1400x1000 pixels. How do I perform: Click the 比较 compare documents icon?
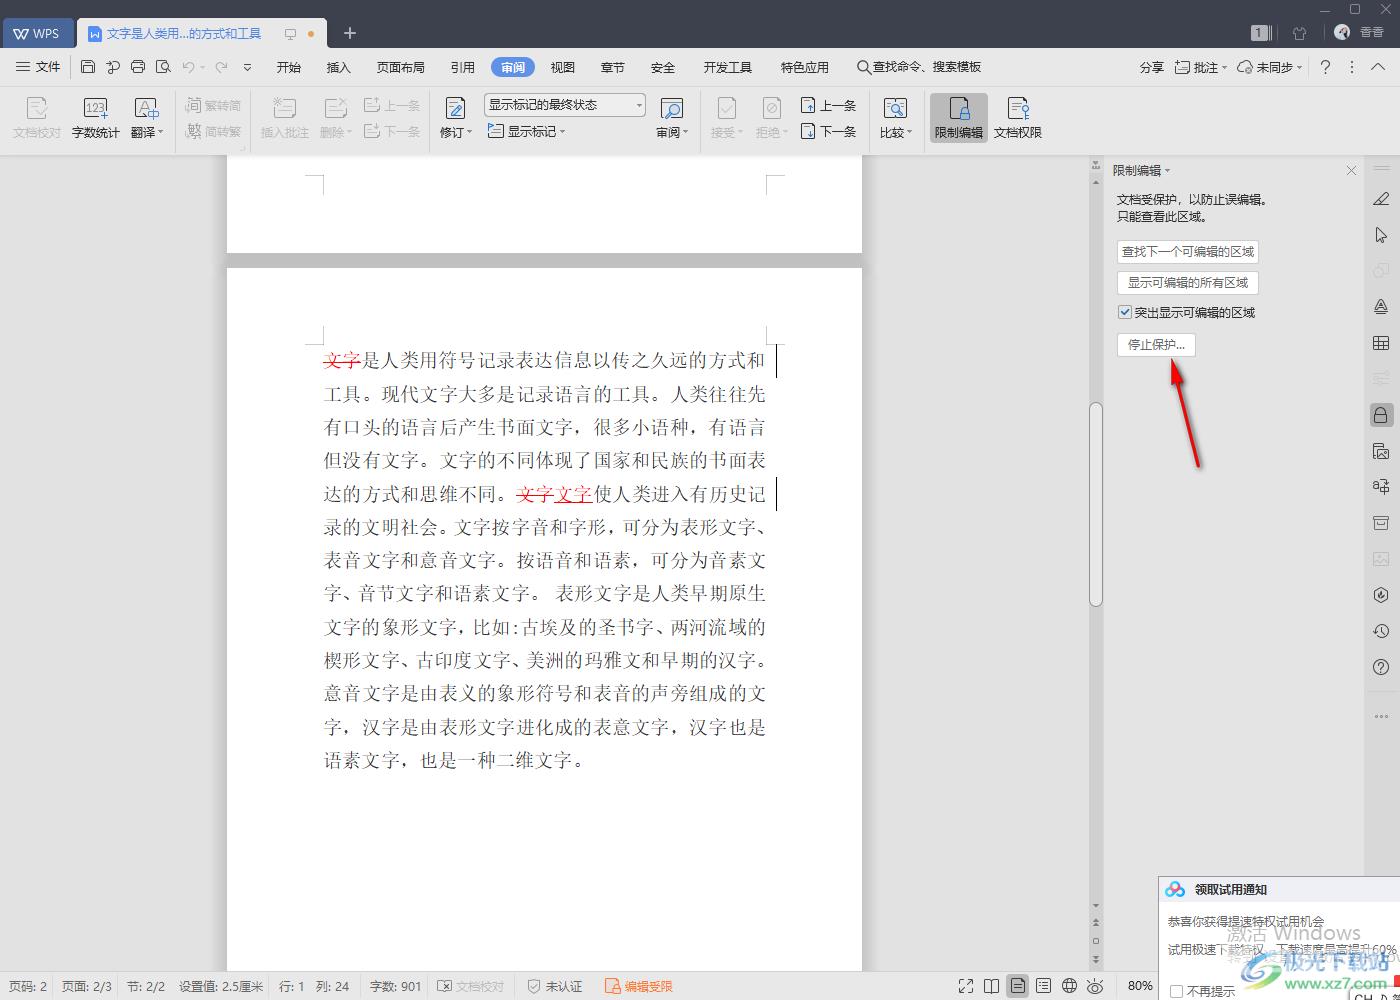pos(895,118)
